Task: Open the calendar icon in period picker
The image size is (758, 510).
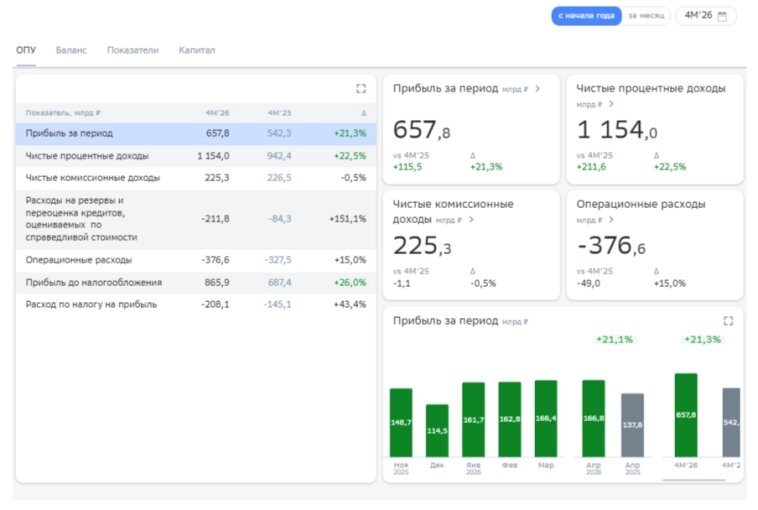Action: (x=722, y=16)
